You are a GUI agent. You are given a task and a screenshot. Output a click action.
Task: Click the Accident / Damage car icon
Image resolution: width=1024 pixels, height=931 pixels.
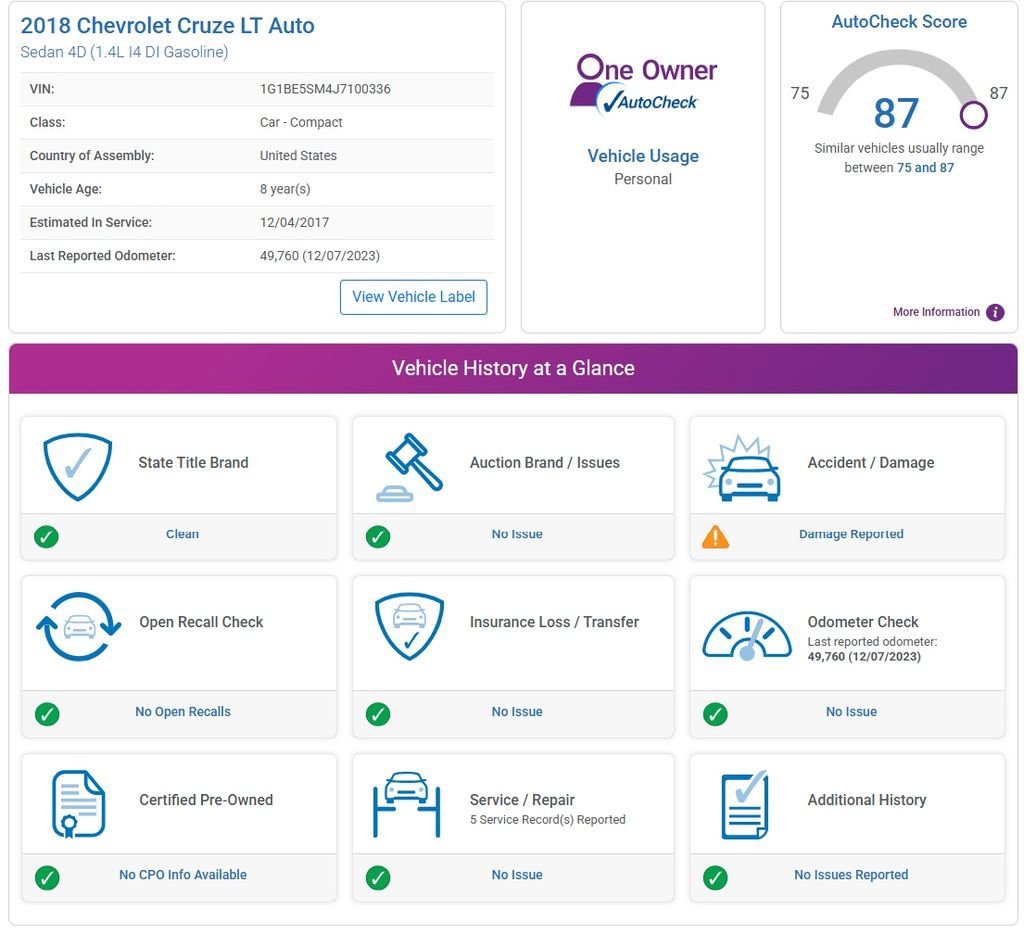pos(742,468)
